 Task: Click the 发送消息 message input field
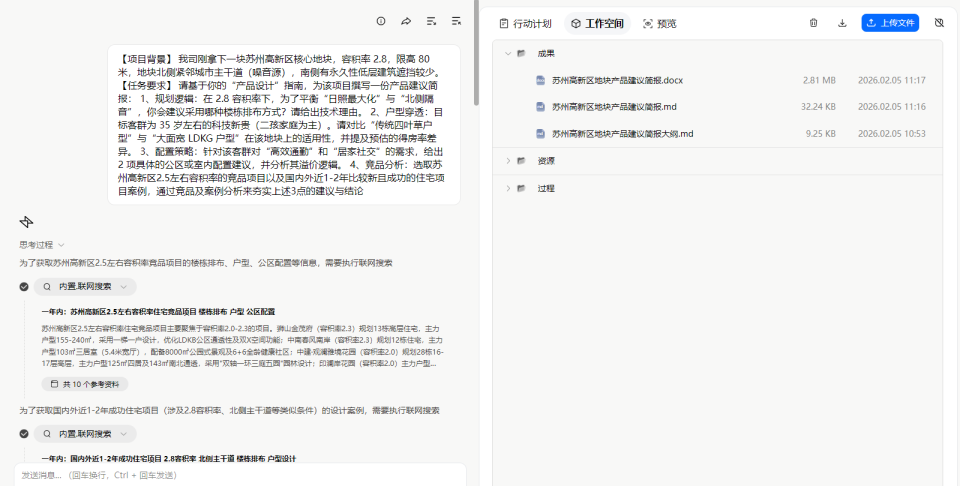pyautogui.click(x=240, y=475)
